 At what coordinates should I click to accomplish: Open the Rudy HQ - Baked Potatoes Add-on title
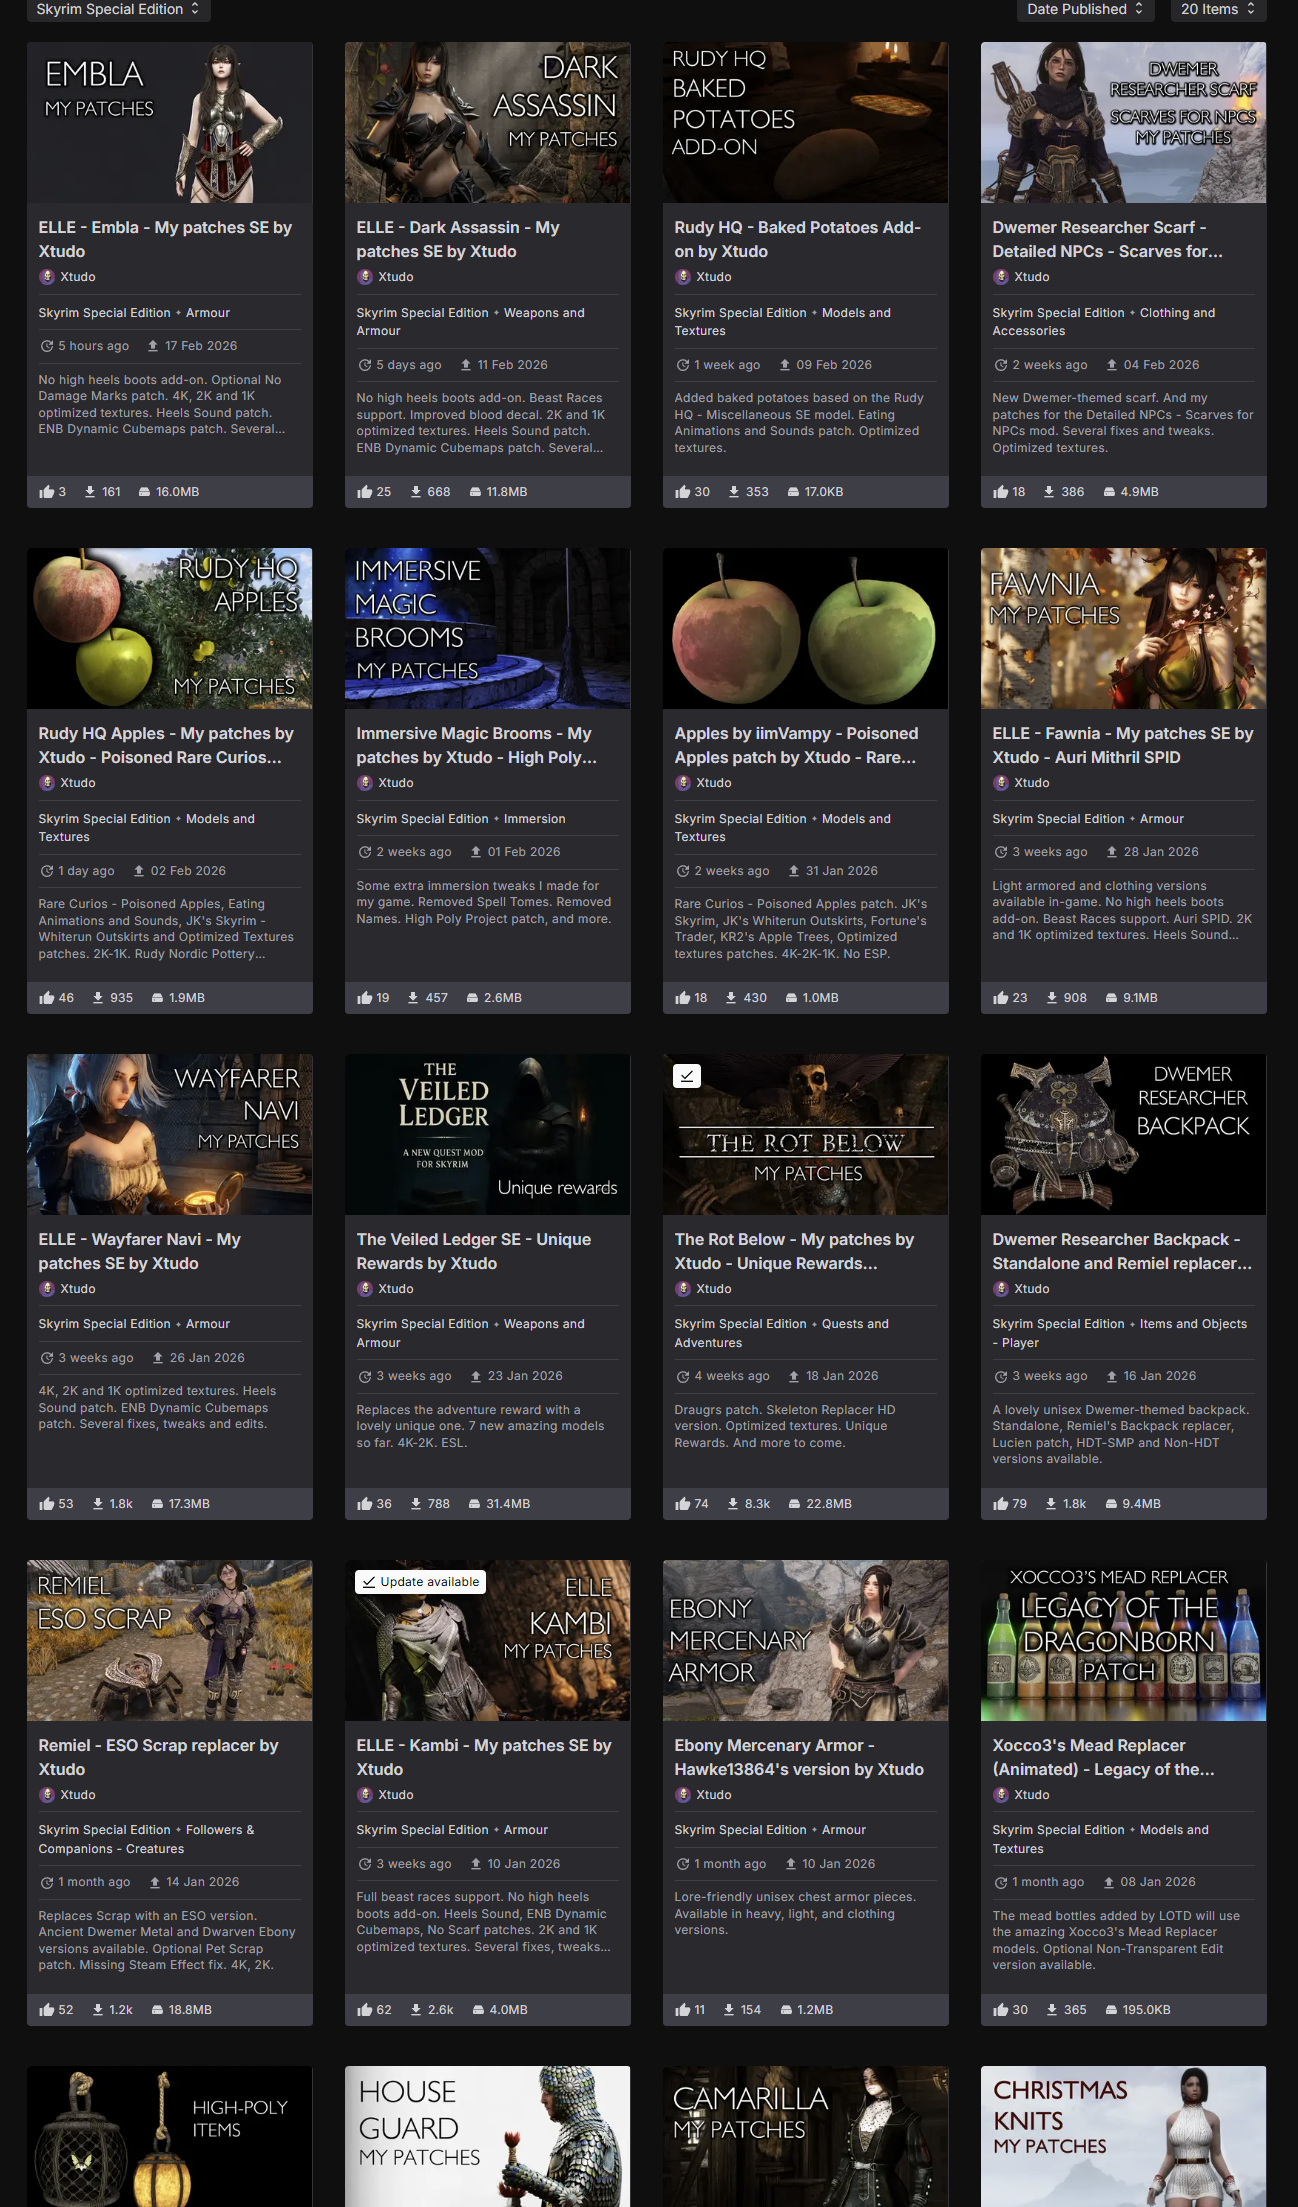pos(797,240)
